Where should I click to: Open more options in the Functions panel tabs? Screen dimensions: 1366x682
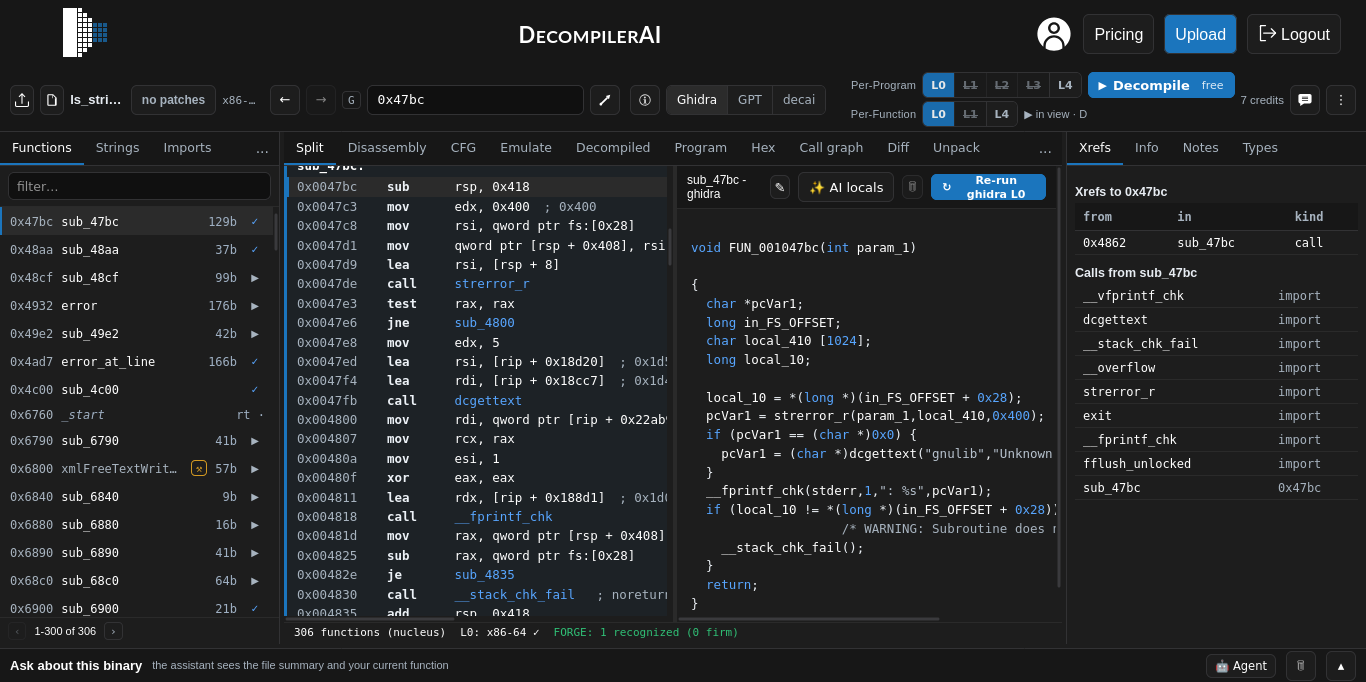262,148
